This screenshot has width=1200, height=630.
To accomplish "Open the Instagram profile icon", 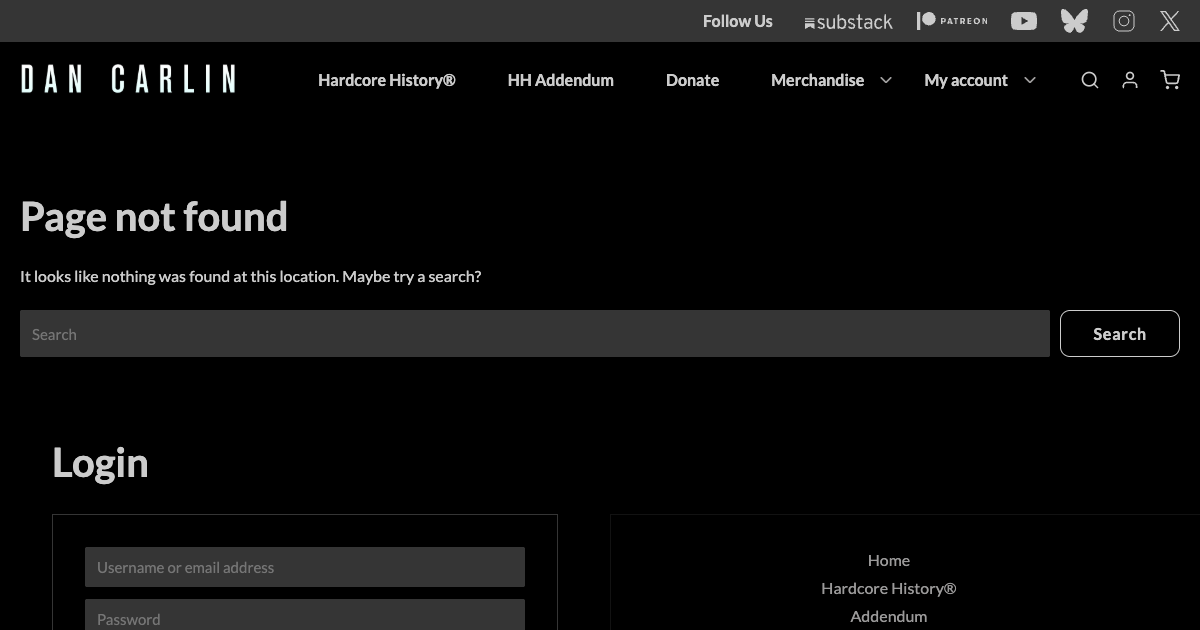I will [1124, 21].
